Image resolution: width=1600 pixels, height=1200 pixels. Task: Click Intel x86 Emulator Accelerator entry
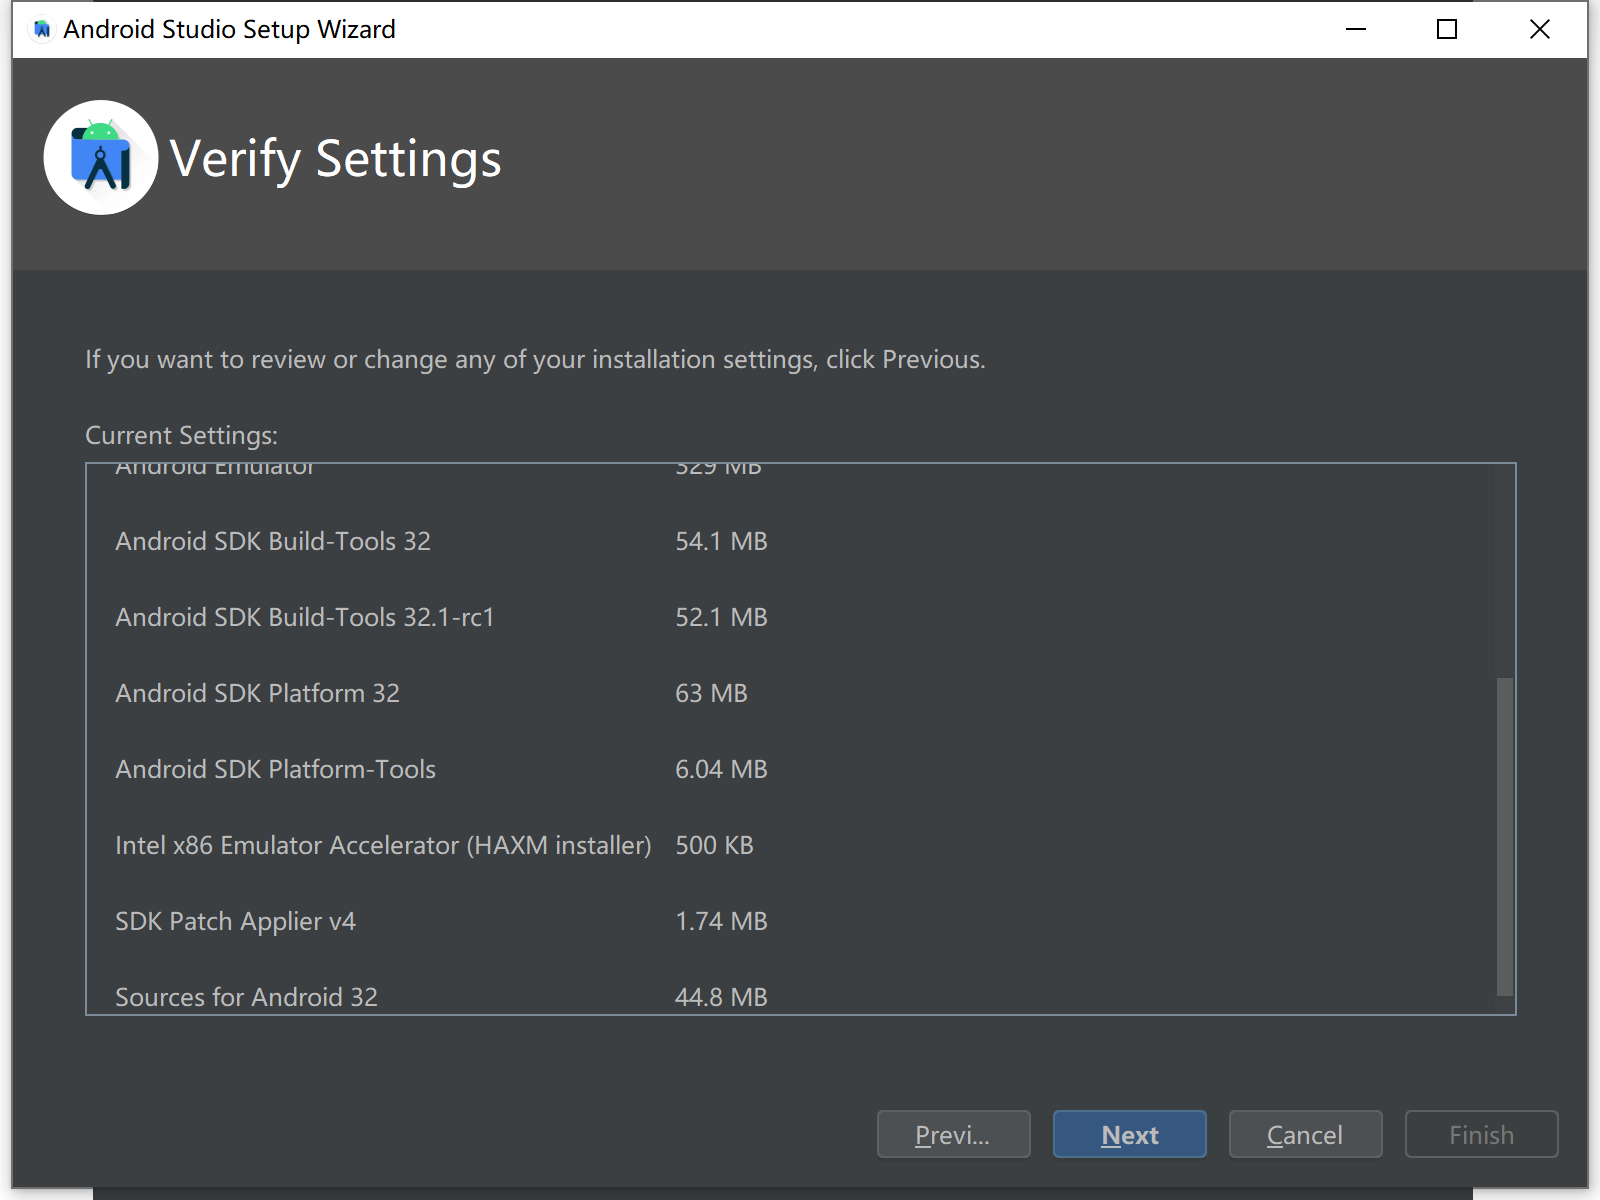(x=383, y=845)
